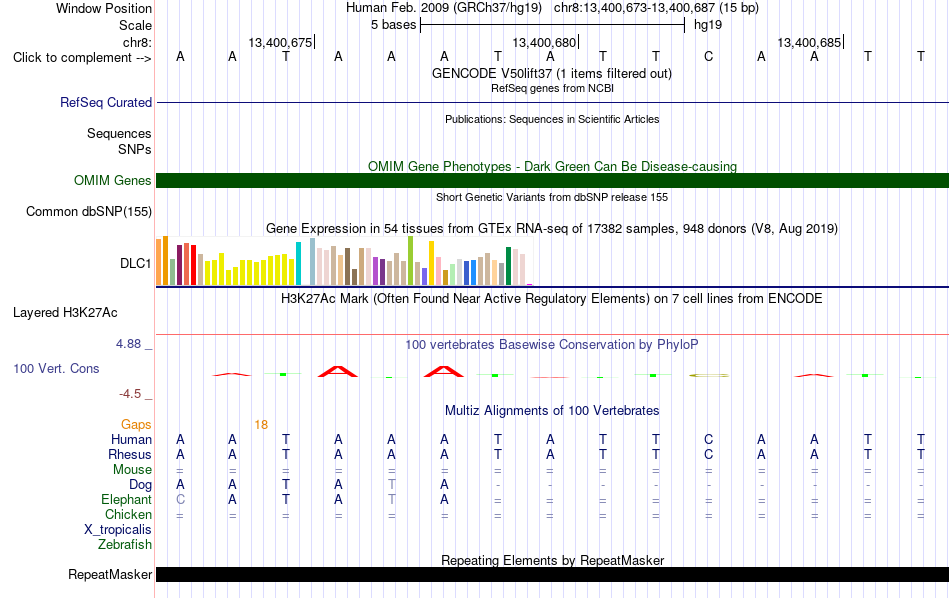Open the DLC1 gene expression label
Viewport: 950px width, 598px height.
(135, 263)
